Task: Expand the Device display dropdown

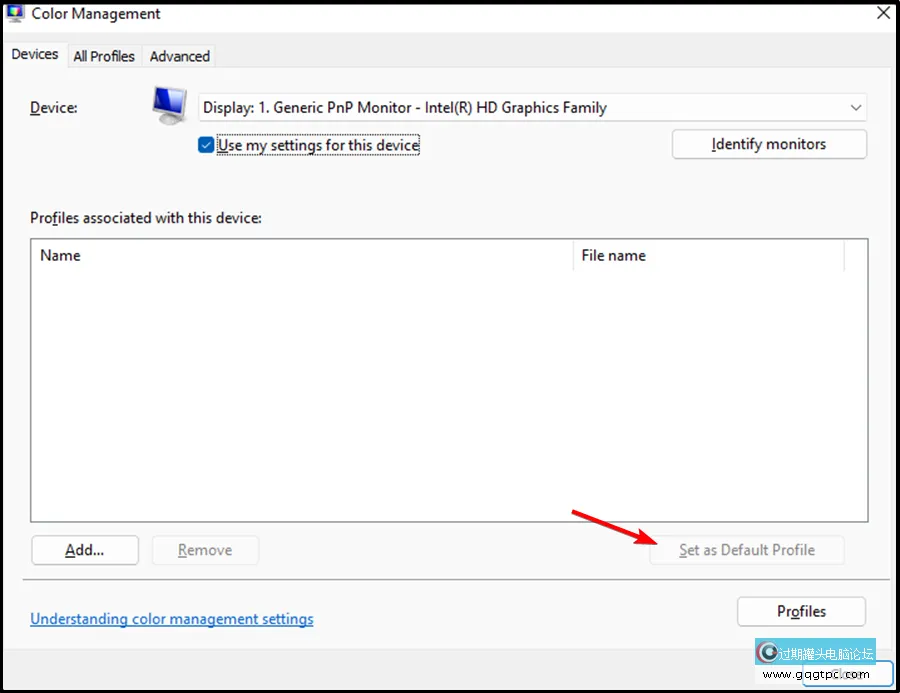Action: (855, 107)
